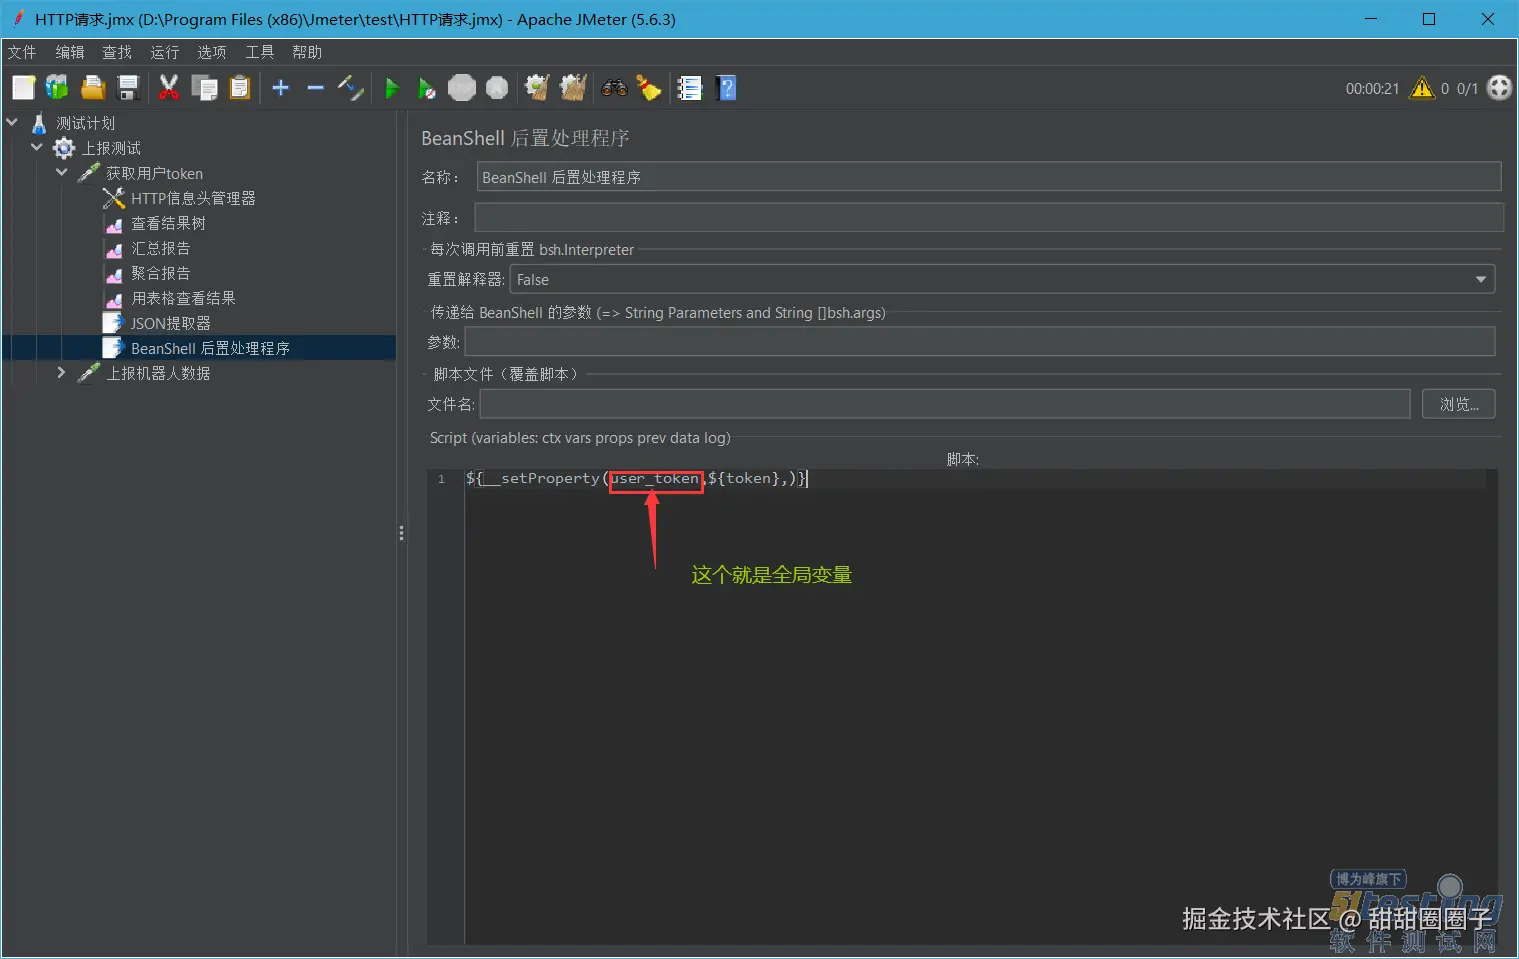Screen dimensions: 1519x959
Task: Collapse the 测试计划 tree node
Action: [x=12, y=122]
